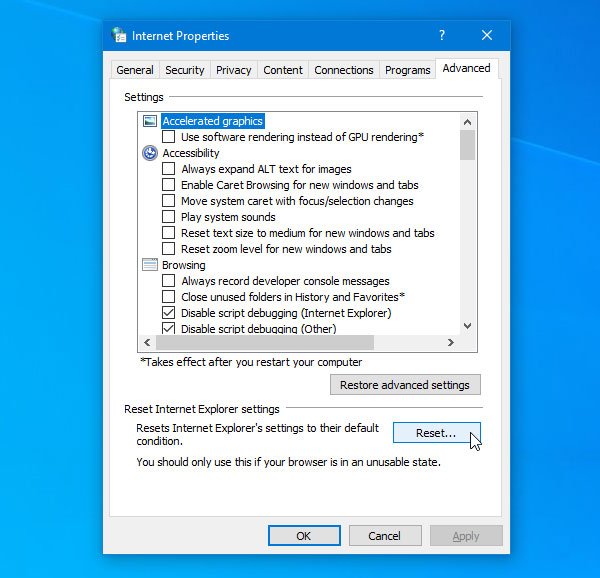The width and height of the screenshot is (600, 578).
Task: Open the Security tab
Action: (x=184, y=70)
